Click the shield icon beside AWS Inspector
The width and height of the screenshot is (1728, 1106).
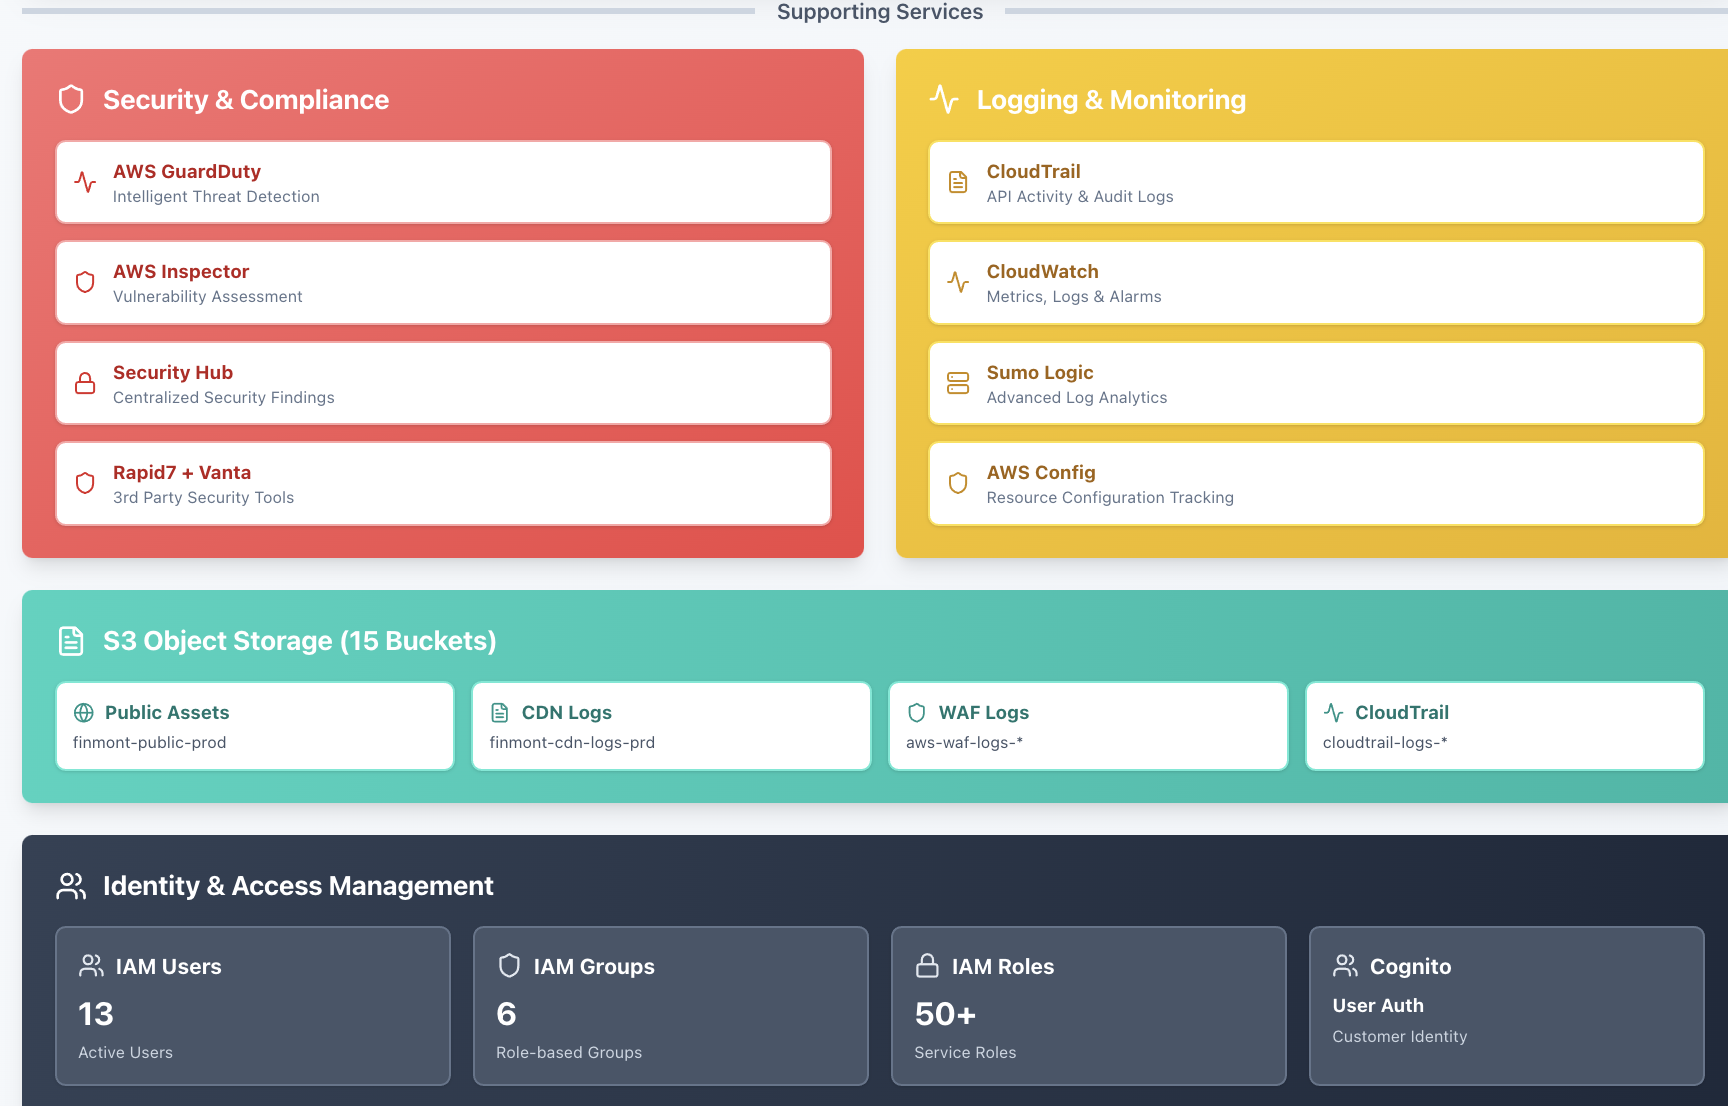coord(85,282)
